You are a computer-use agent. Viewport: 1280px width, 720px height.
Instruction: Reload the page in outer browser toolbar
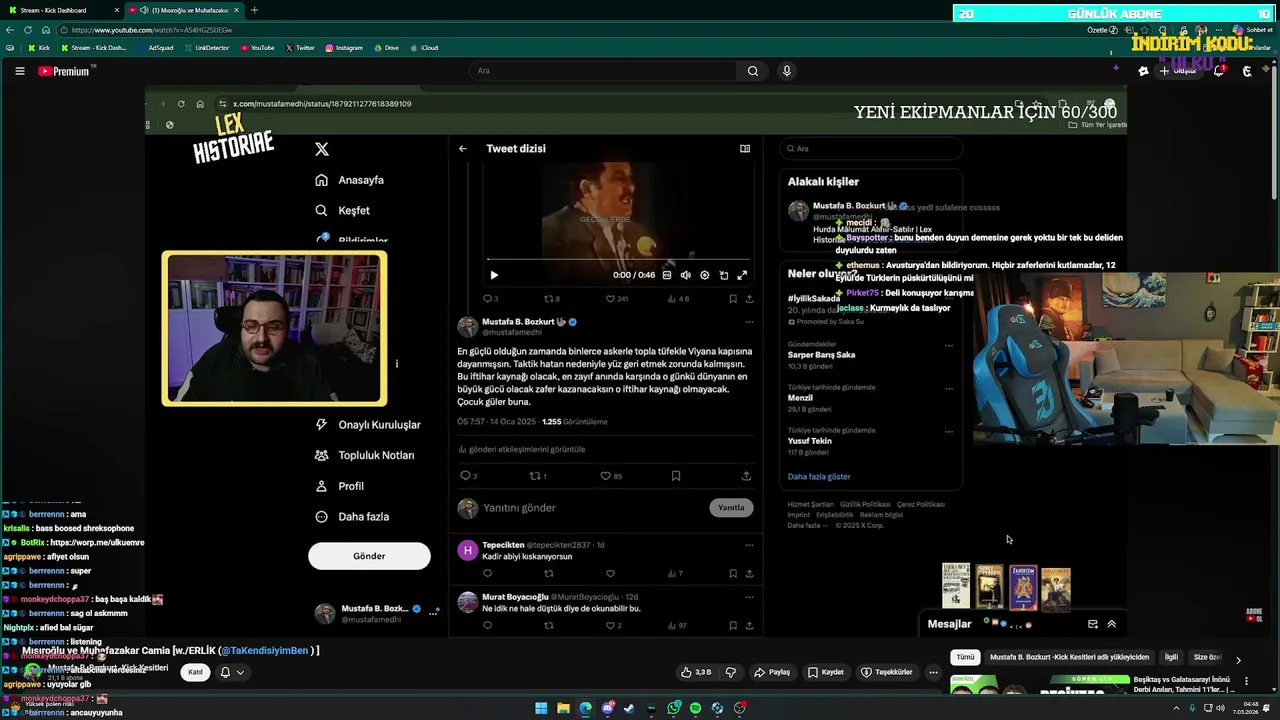(x=28, y=30)
